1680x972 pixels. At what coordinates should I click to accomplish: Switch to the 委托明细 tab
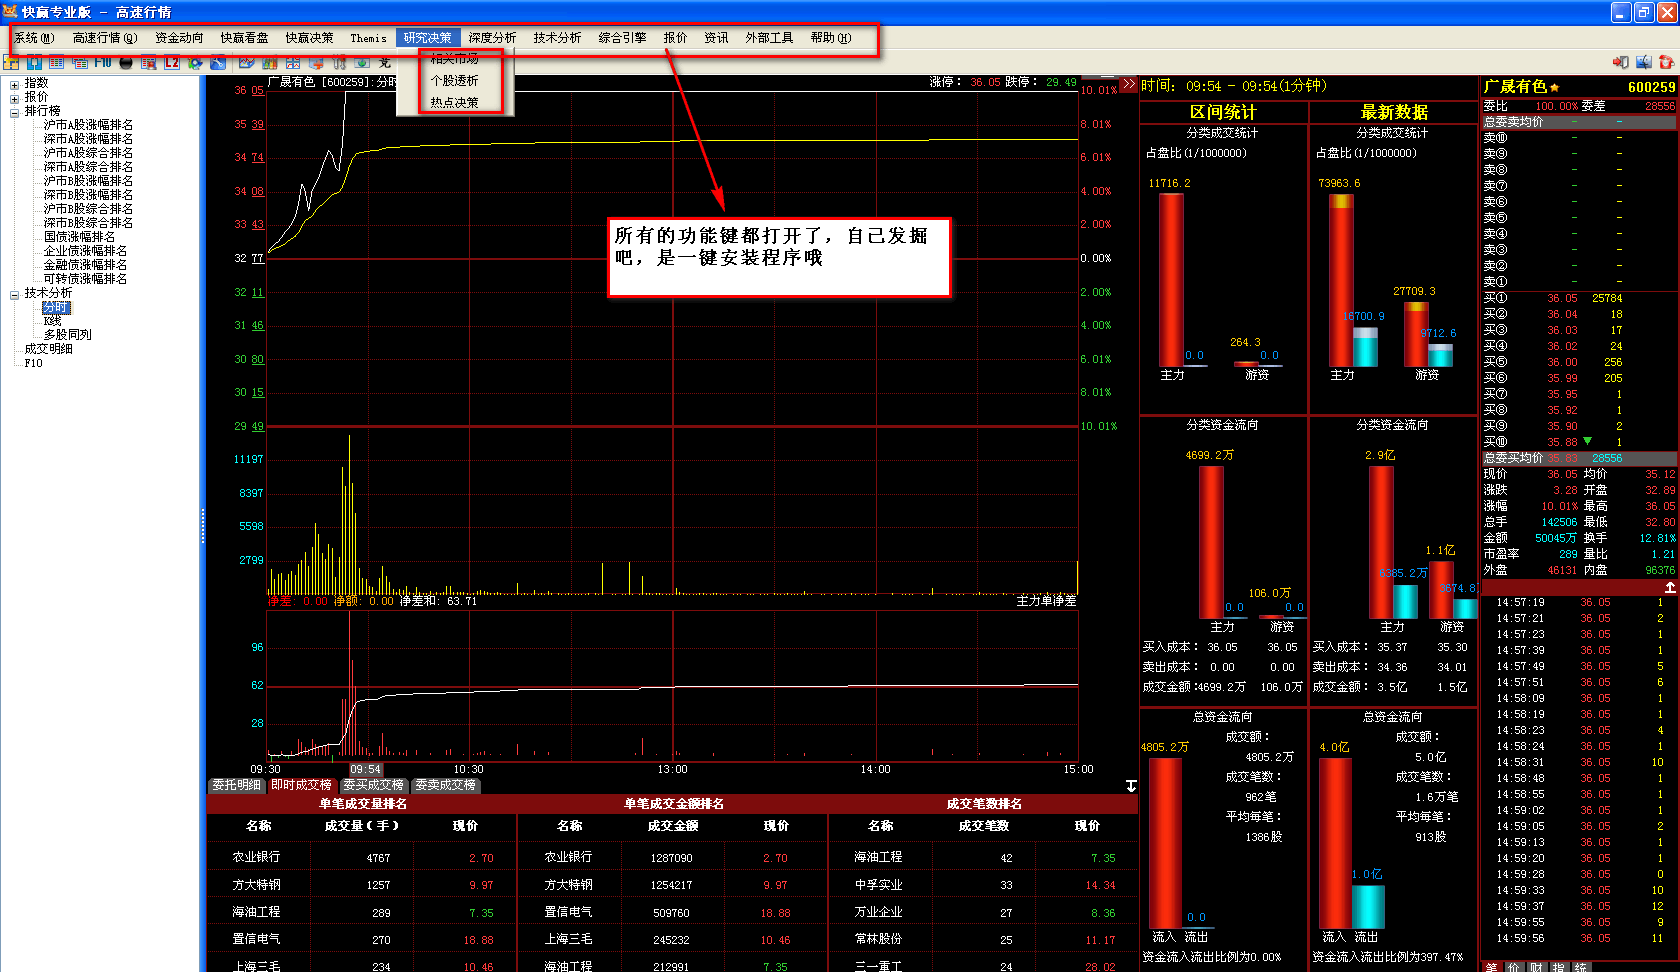coord(237,785)
